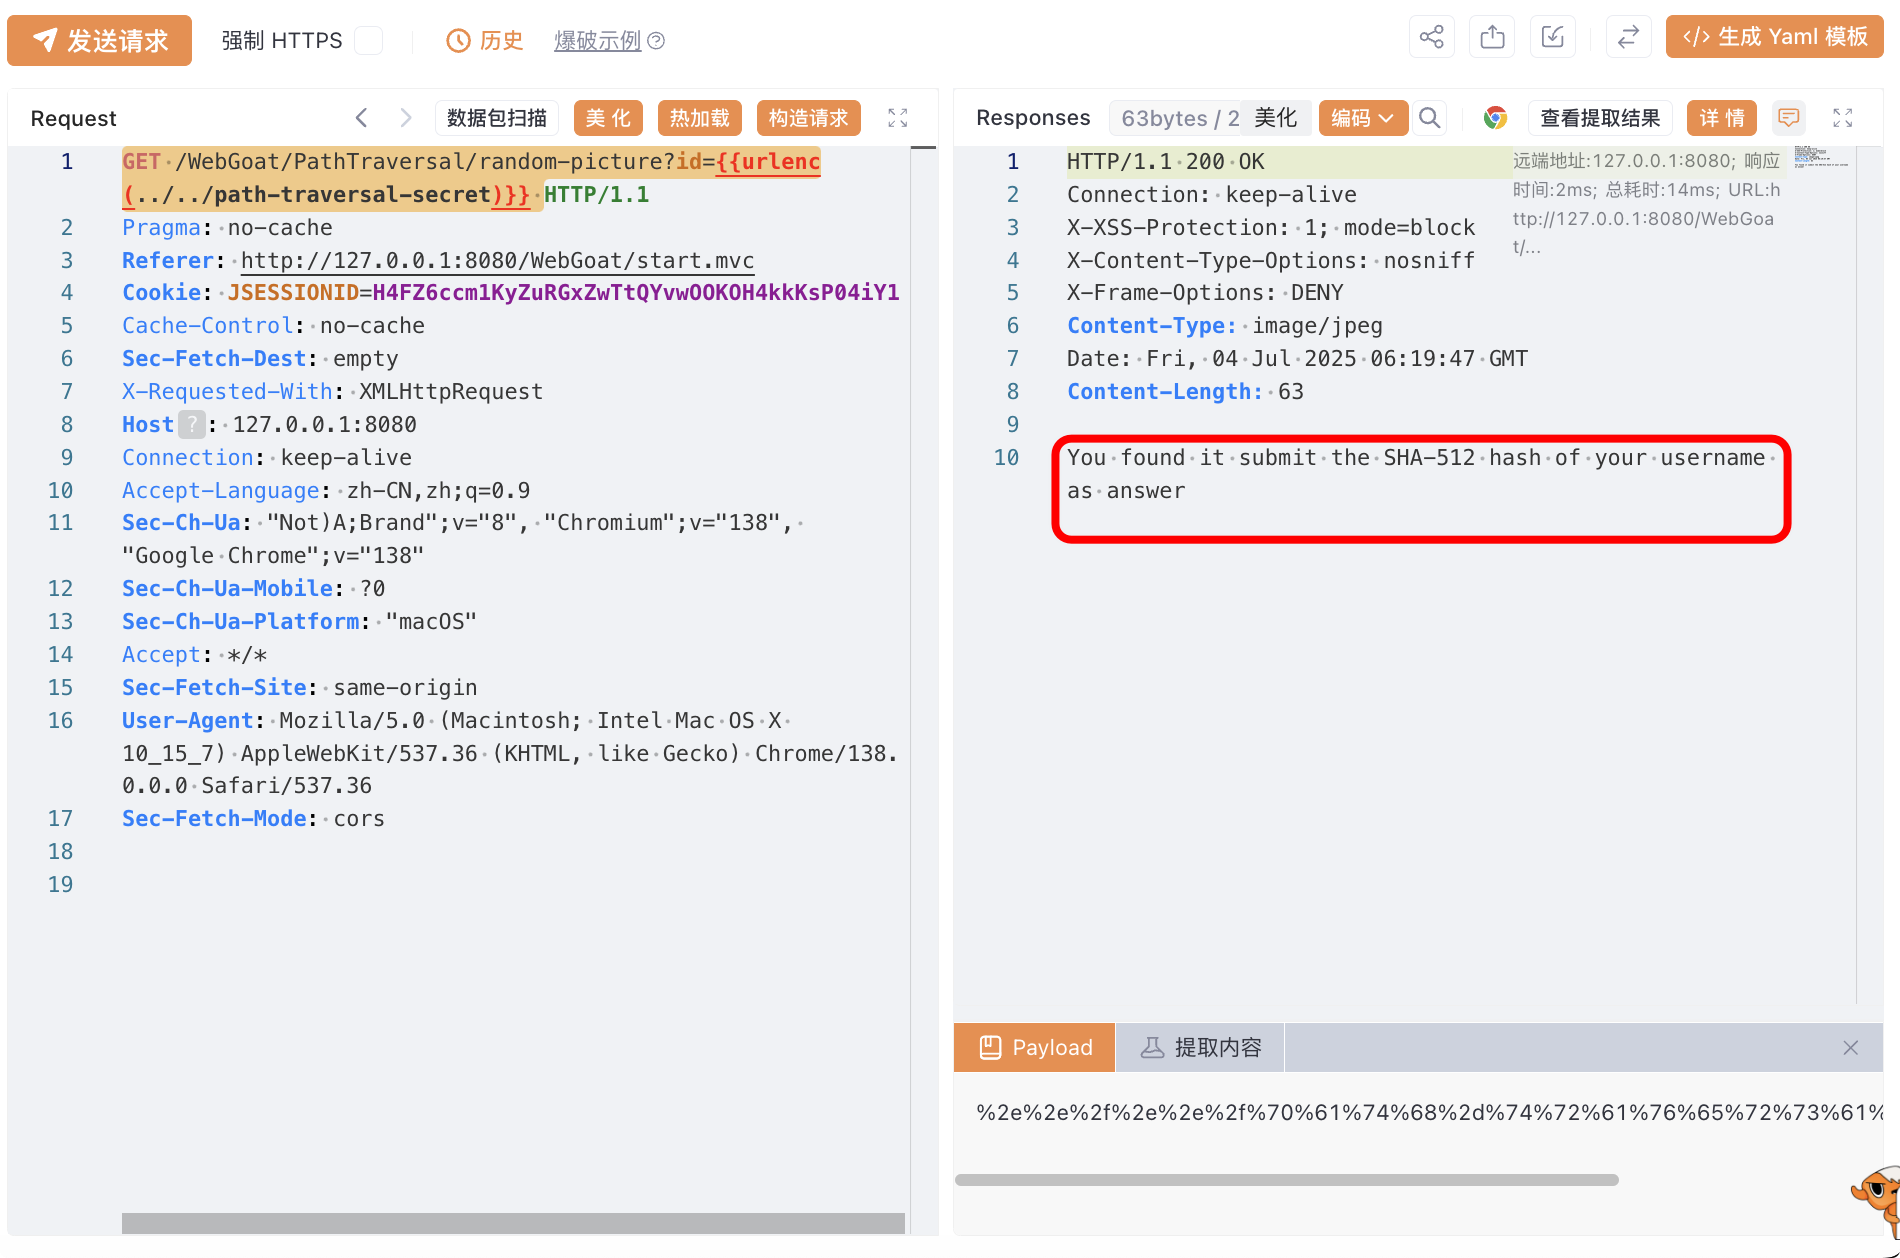Click the 构造请求 button
This screenshot has height=1258, width=1900.
pyautogui.click(x=808, y=118)
